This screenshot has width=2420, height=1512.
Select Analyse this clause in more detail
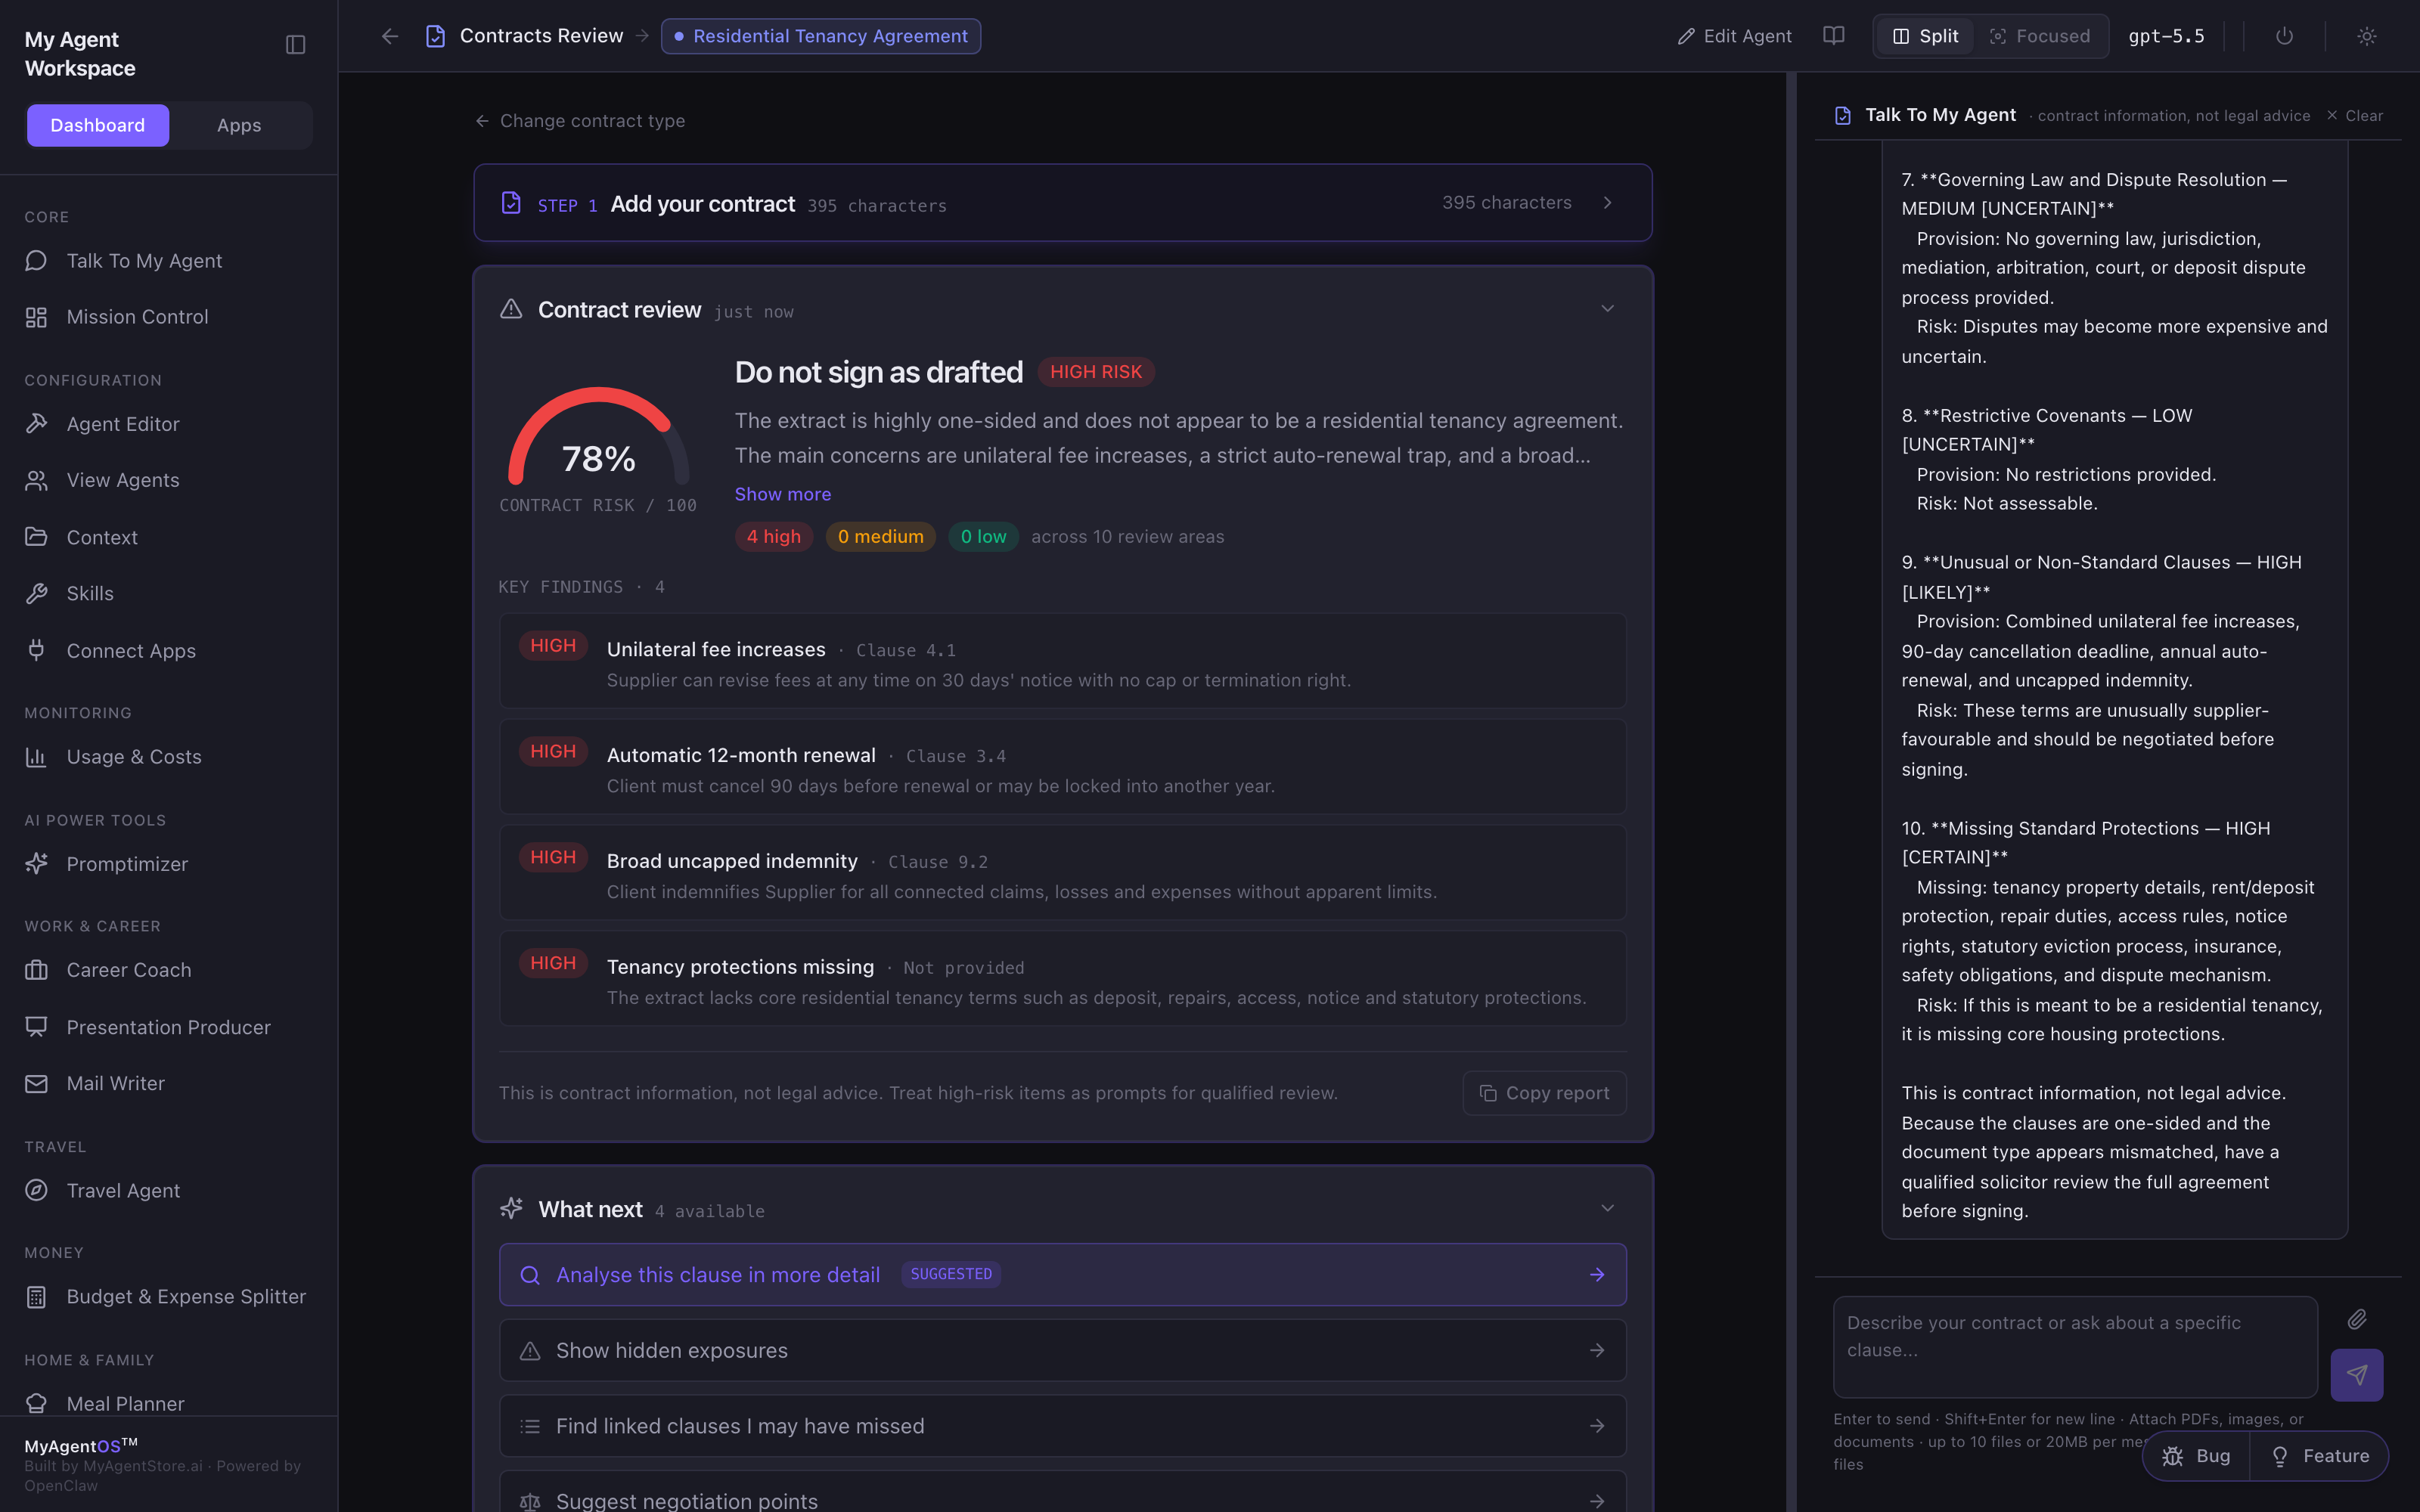click(x=1062, y=1275)
